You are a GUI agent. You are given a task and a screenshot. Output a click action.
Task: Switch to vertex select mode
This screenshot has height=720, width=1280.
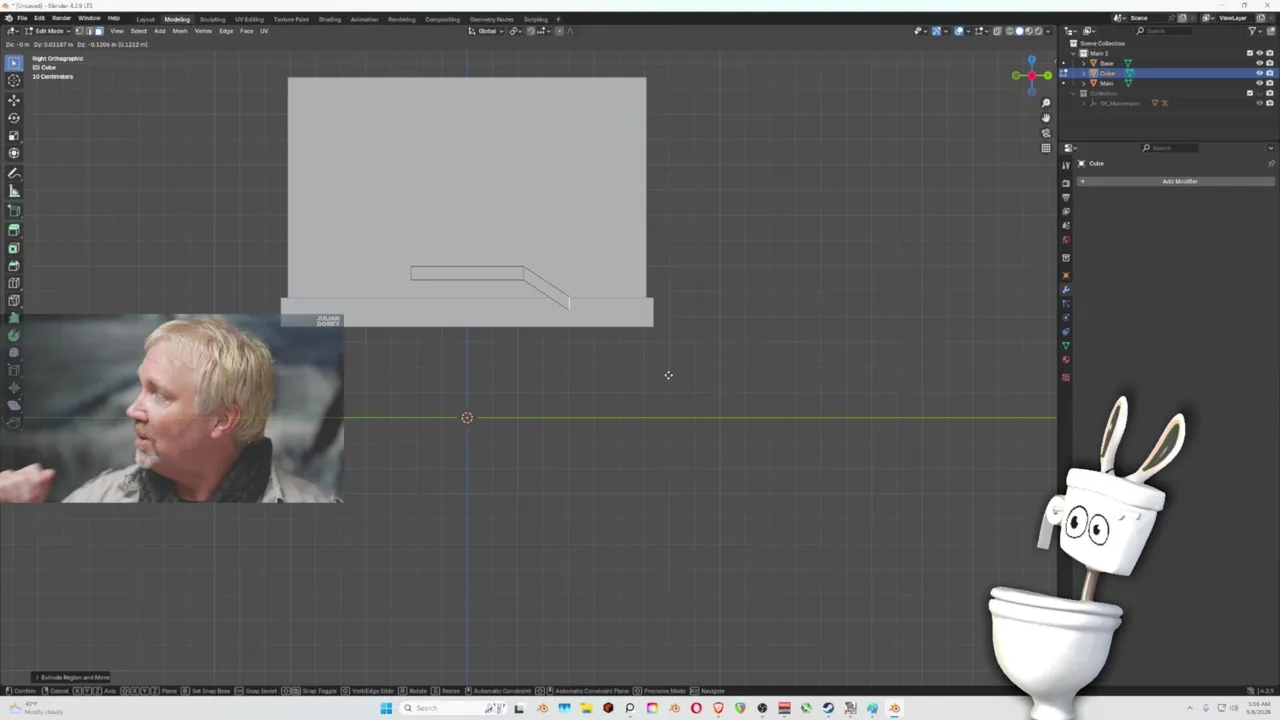(80, 31)
